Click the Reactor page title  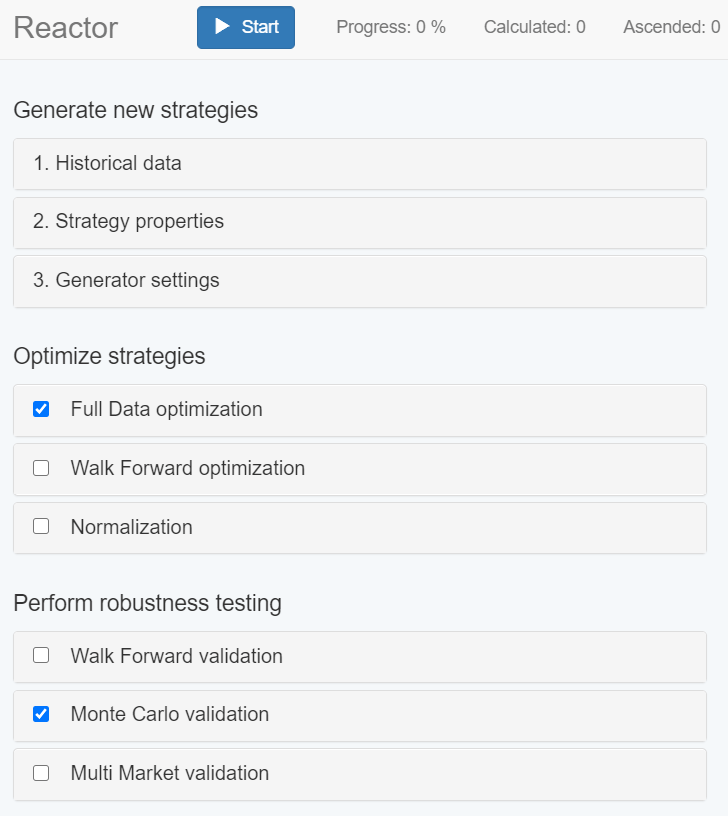(65, 28)
